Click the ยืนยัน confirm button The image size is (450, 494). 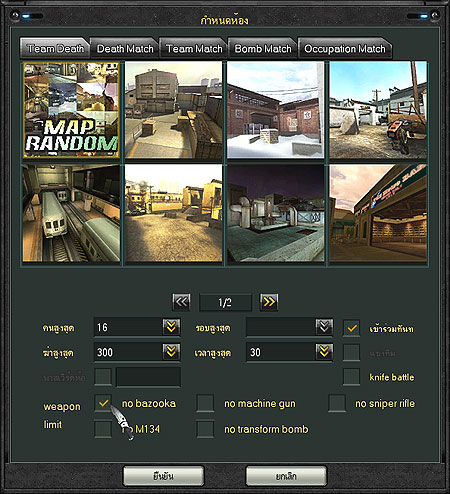coord(163,476)
